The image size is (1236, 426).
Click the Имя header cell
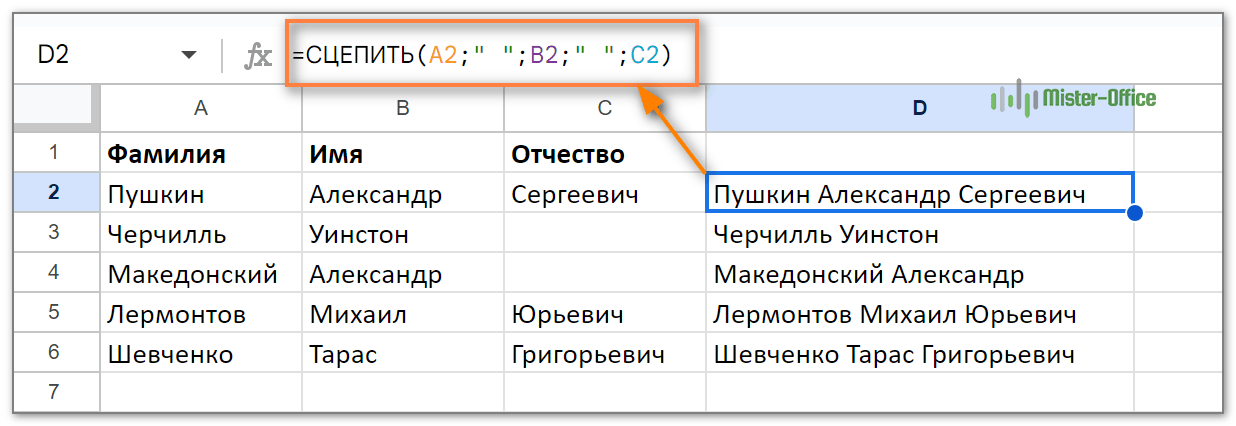point(403,153)
